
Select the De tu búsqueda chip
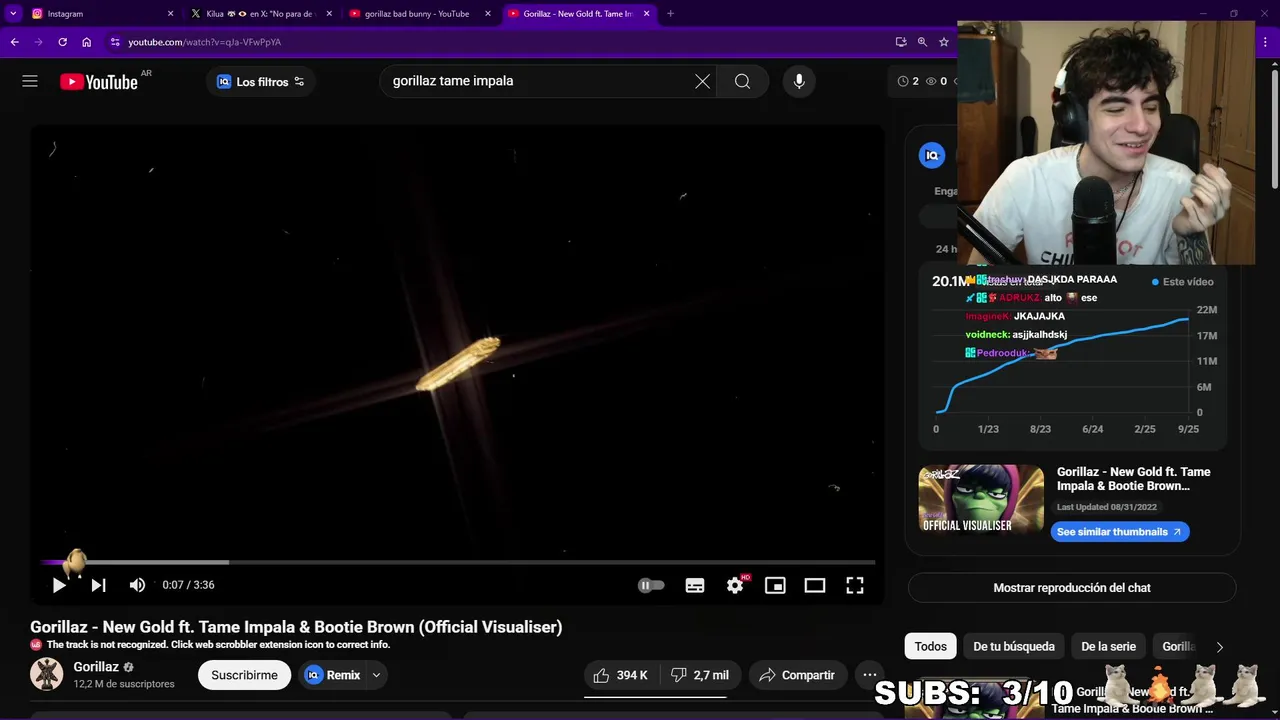[1014, 646]
